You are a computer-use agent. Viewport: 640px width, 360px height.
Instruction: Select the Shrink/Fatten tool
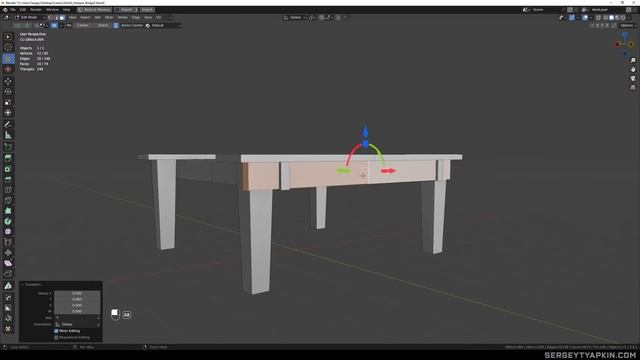click(8, 253)
